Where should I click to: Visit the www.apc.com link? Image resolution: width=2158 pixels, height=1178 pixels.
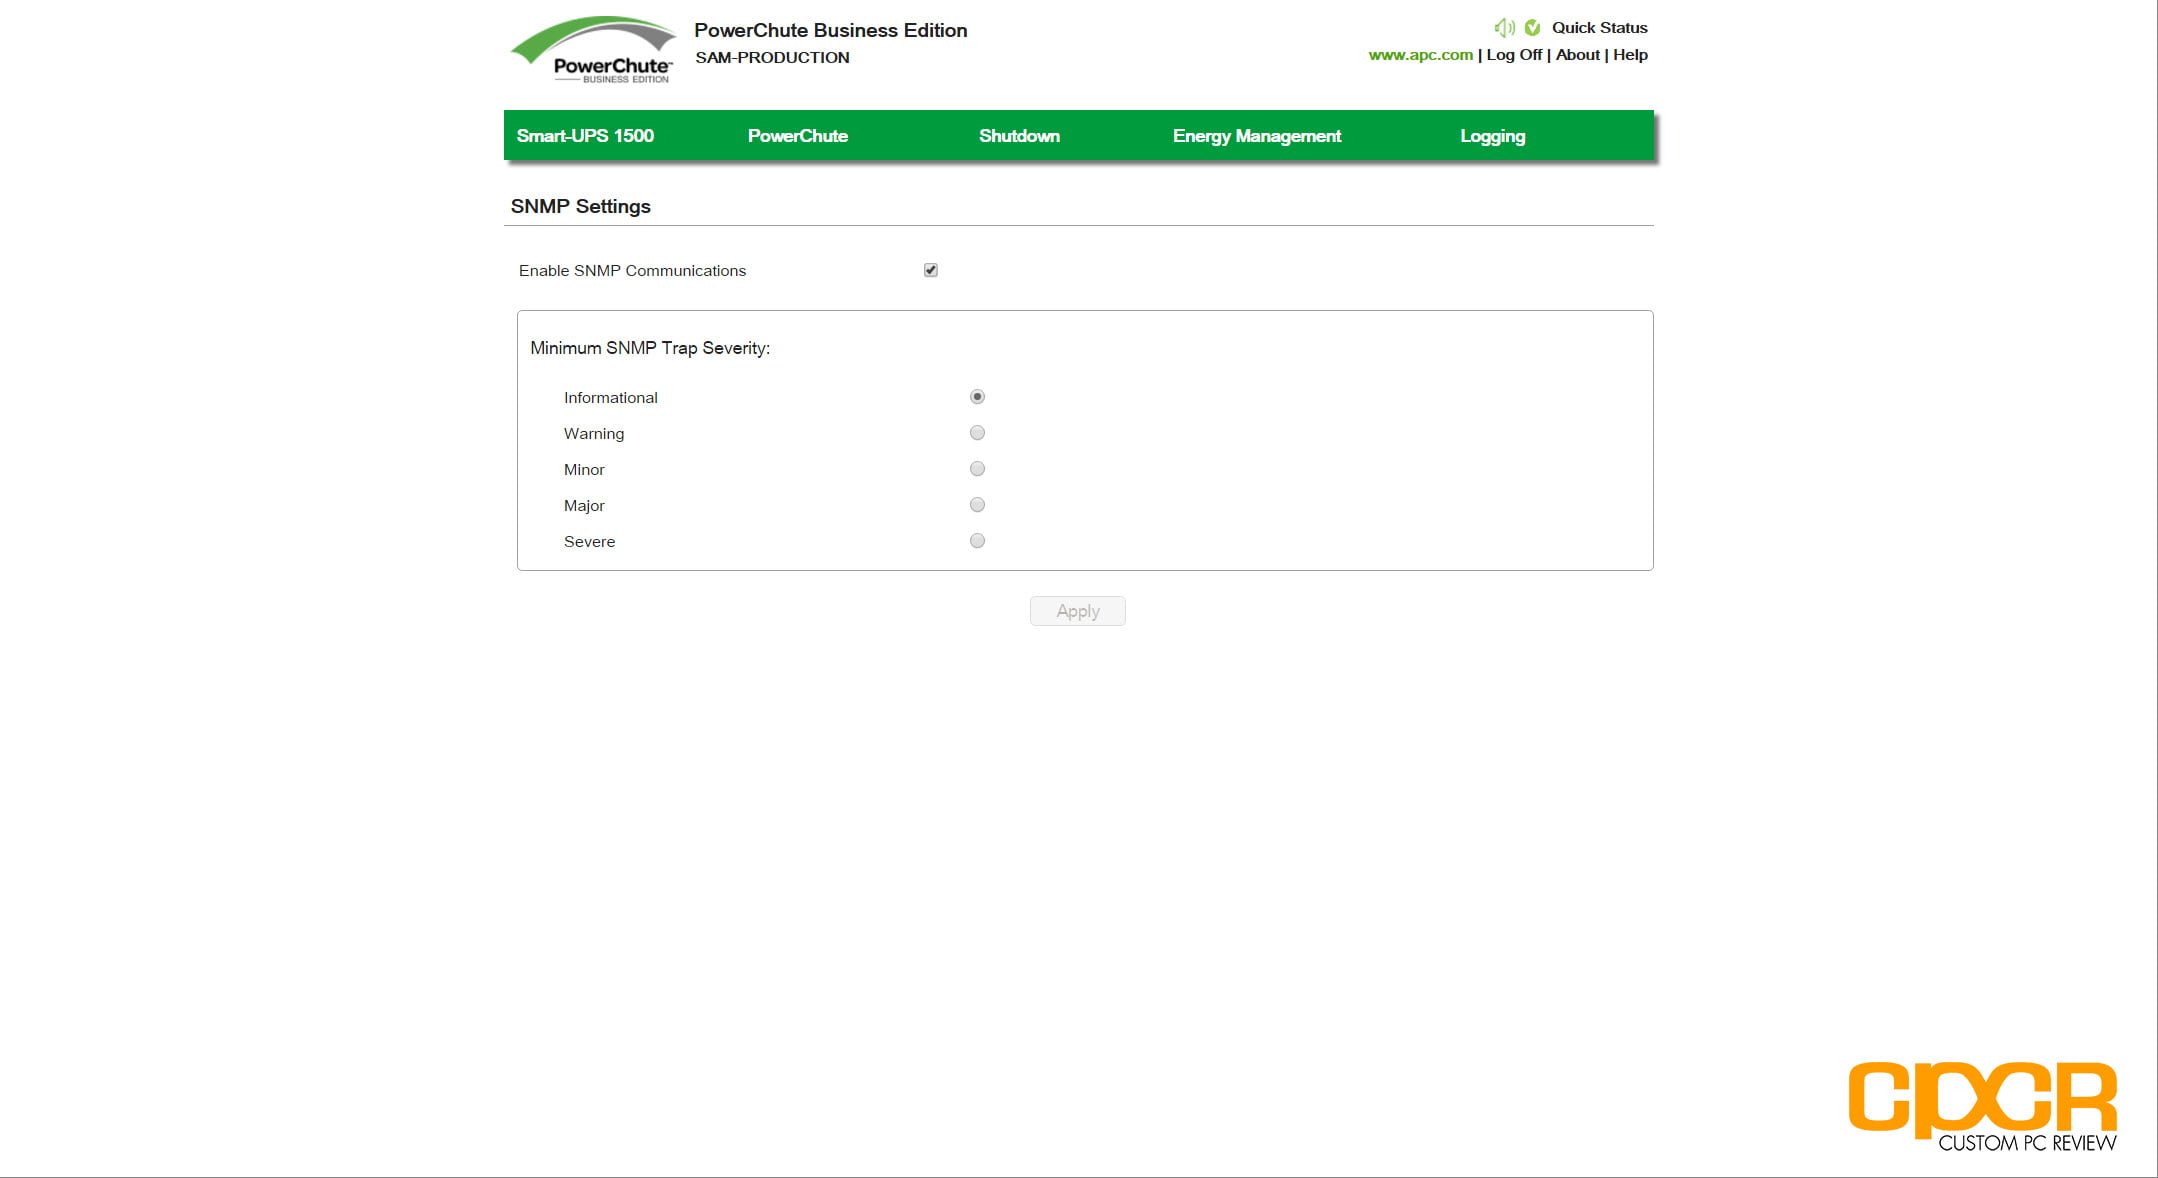click(1420, 55)
